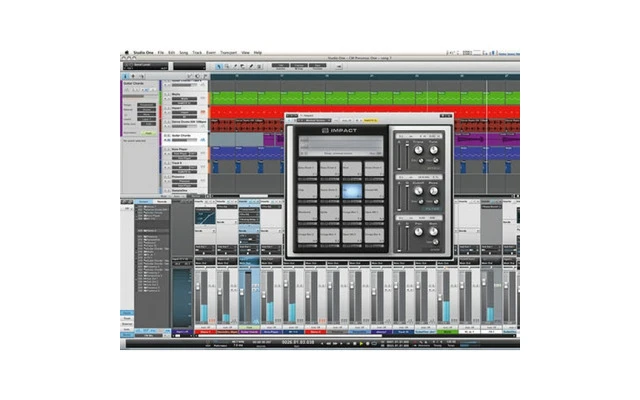Click the Tune knob in Impact

(433, 150)
